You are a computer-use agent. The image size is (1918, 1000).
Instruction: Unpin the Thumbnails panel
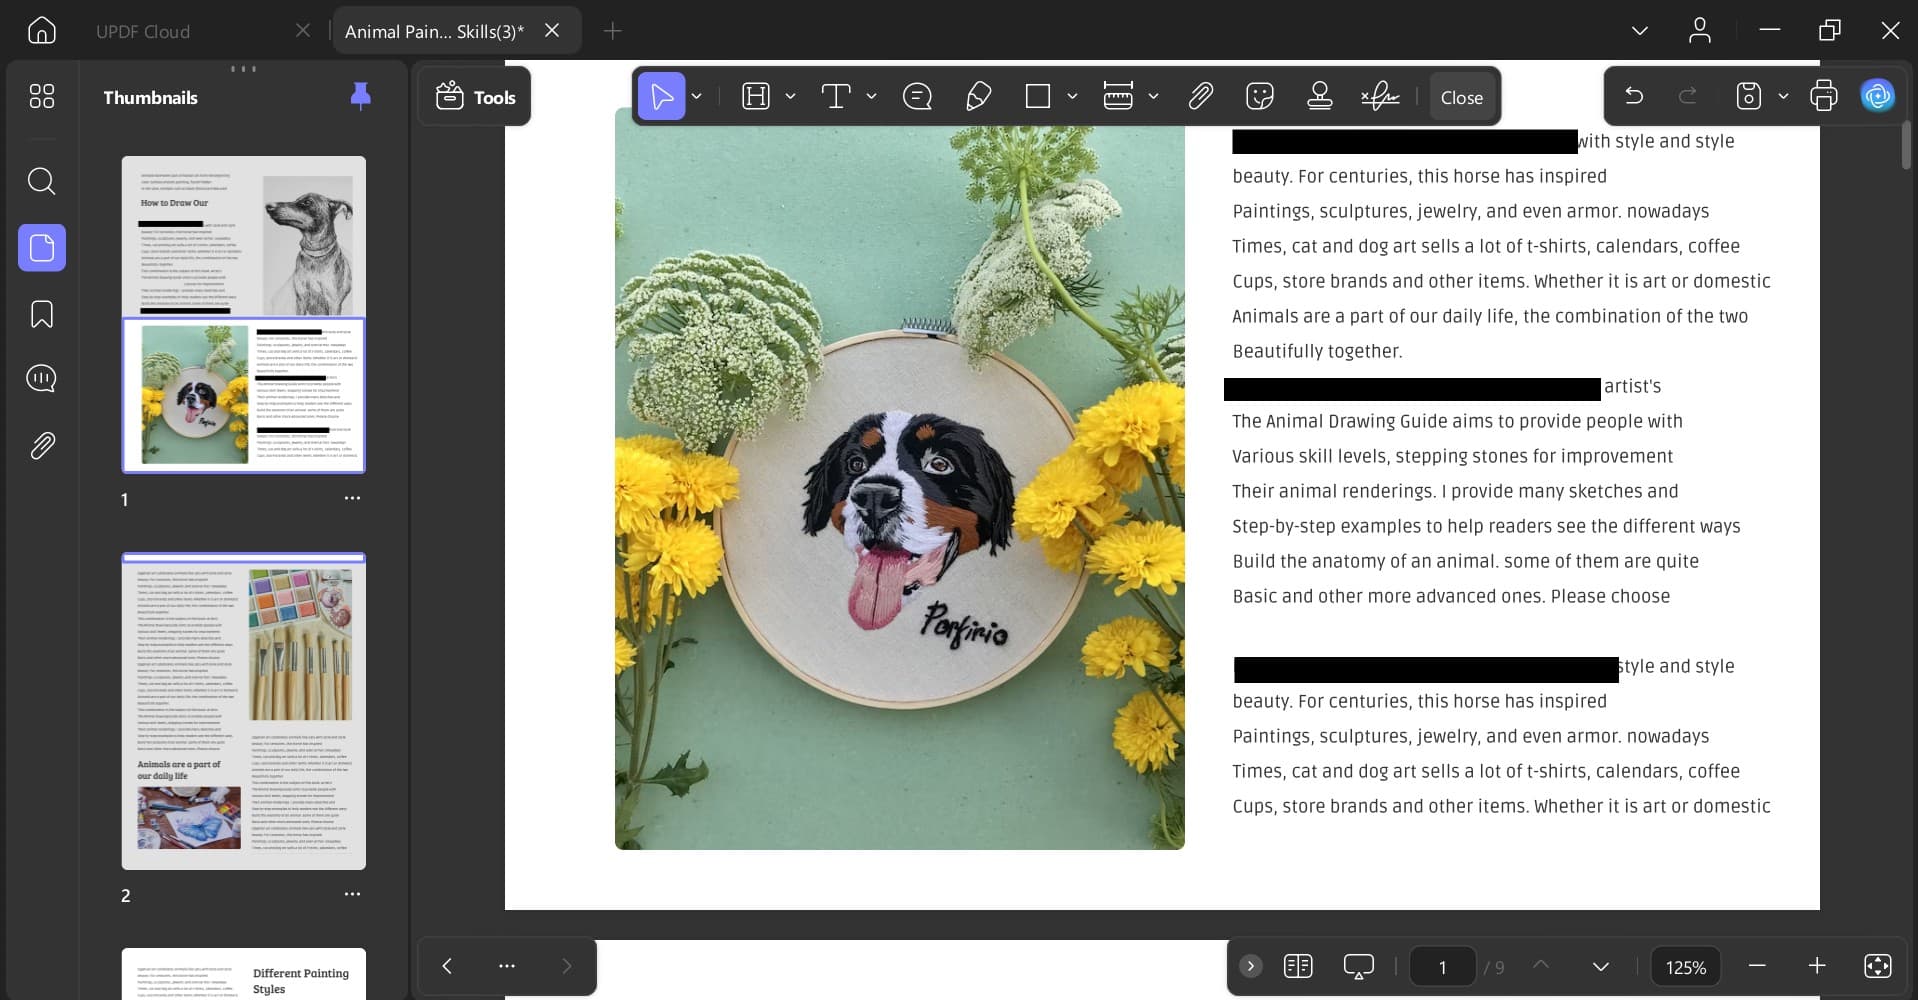[360, 96]
